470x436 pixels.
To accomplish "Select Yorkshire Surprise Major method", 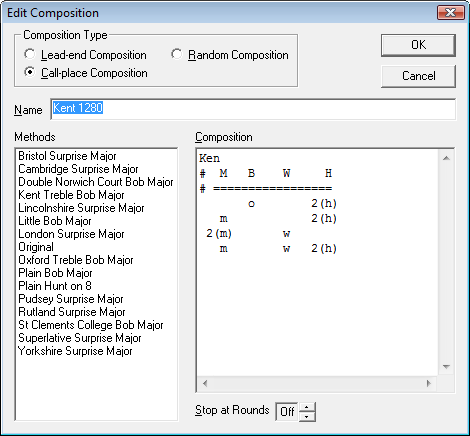I will tap(75, 351).
